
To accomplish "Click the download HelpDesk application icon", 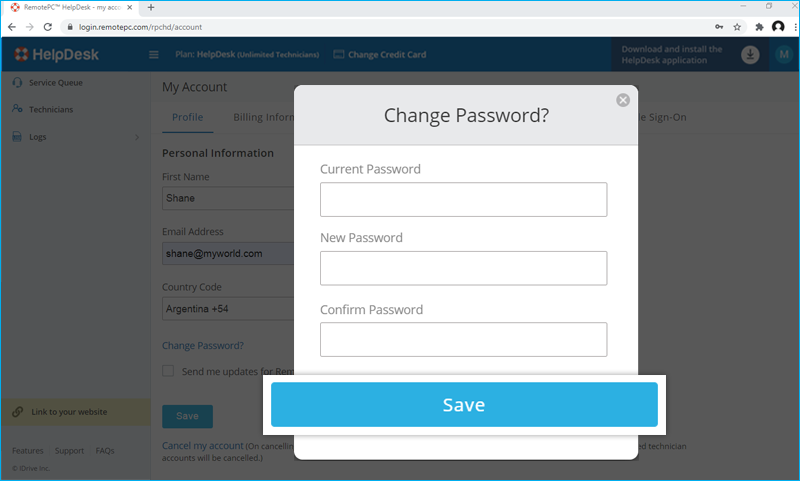I will pos(750,55).
